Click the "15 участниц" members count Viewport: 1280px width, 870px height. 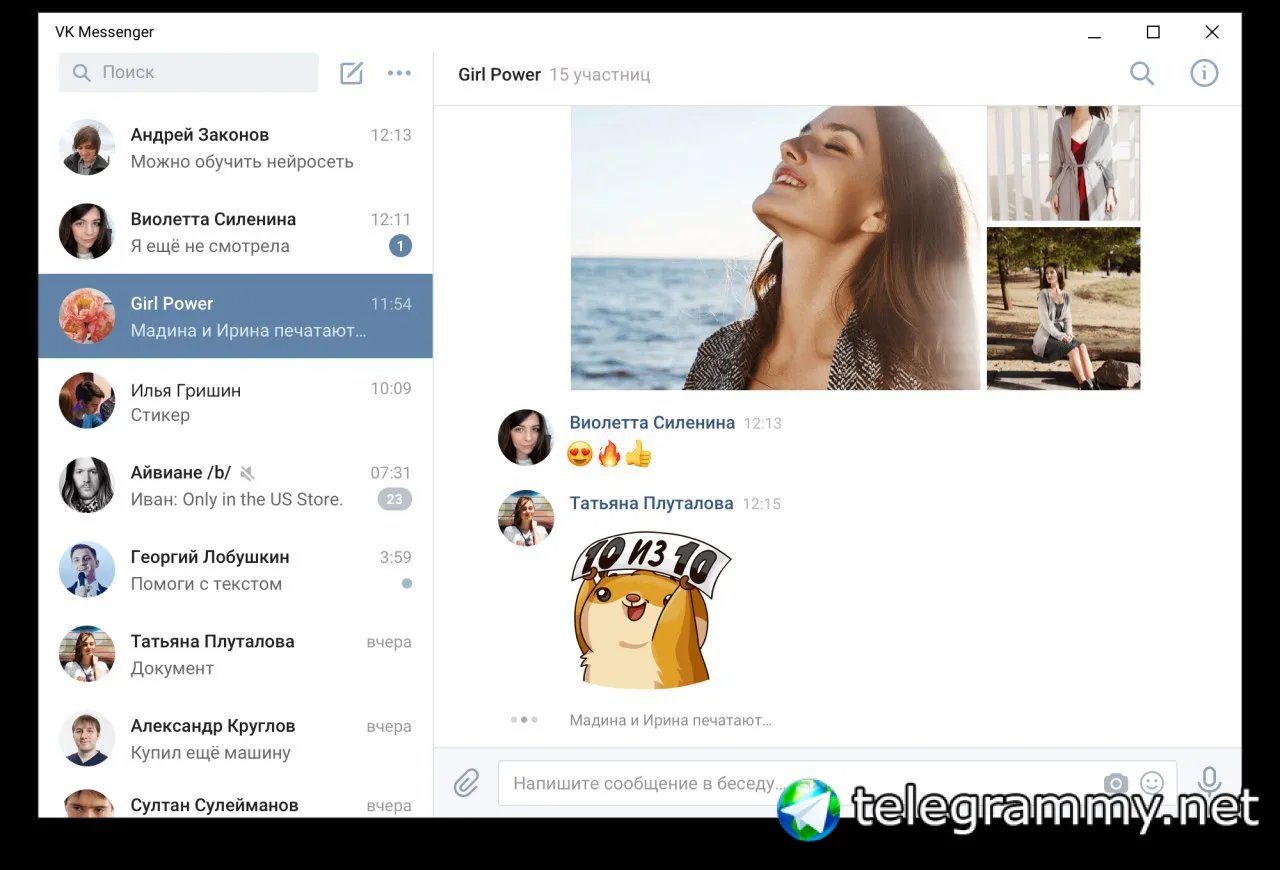pyautogui.click(x=600, y=74)
